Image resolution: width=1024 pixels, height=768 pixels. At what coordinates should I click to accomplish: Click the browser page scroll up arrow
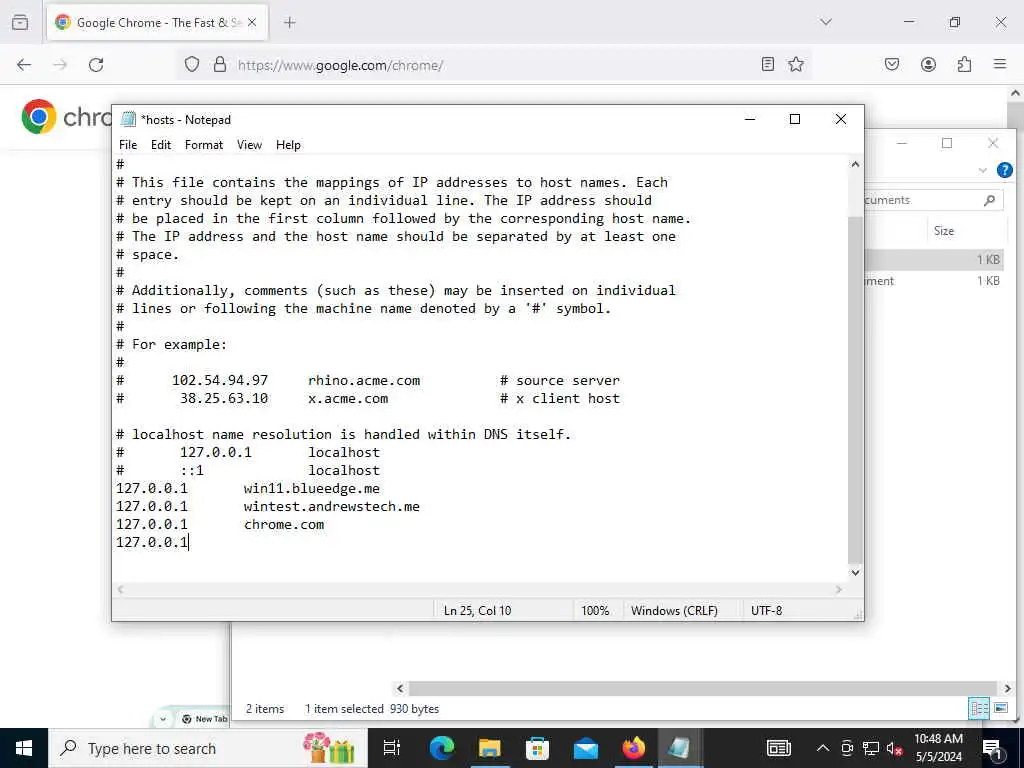pyautogui.click(x=1016, y=93)
